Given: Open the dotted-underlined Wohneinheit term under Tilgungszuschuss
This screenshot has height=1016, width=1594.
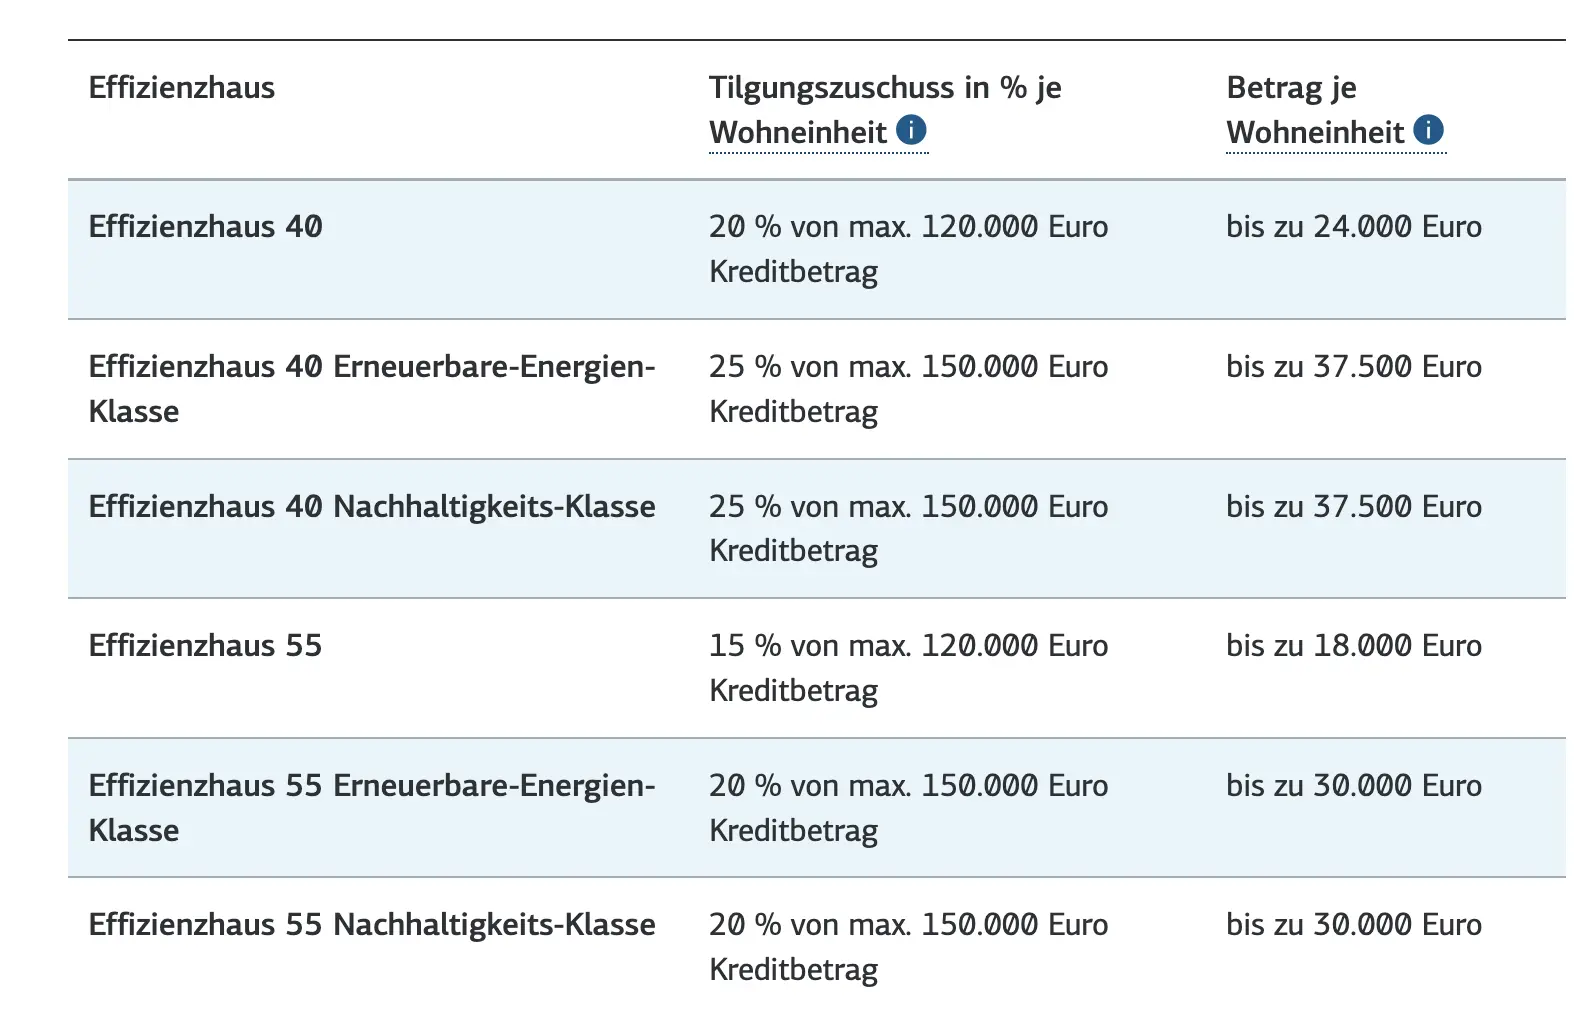Looking at the screenshot, I should coord(798,132).
